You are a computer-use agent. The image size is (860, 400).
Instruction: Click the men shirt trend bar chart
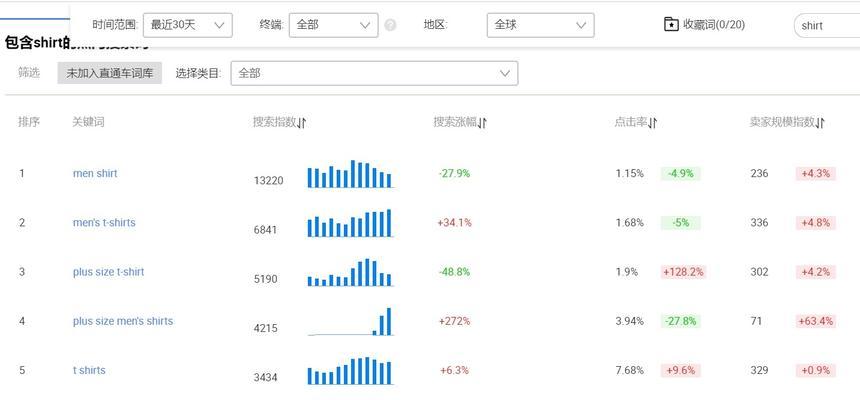(350, 174)
